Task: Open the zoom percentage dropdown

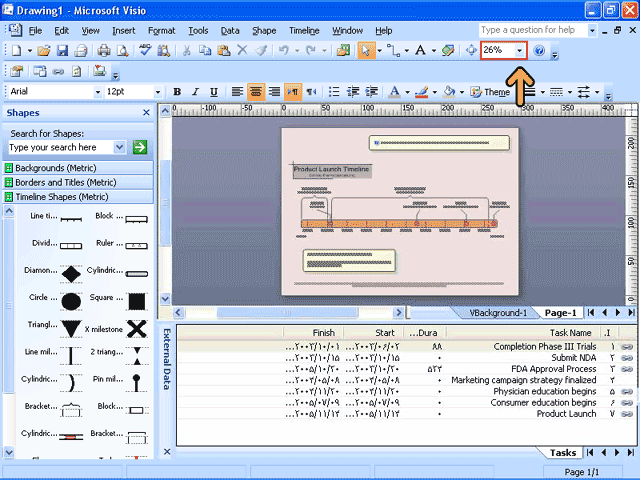Action: pyautogui.click(x=520, y=50)
